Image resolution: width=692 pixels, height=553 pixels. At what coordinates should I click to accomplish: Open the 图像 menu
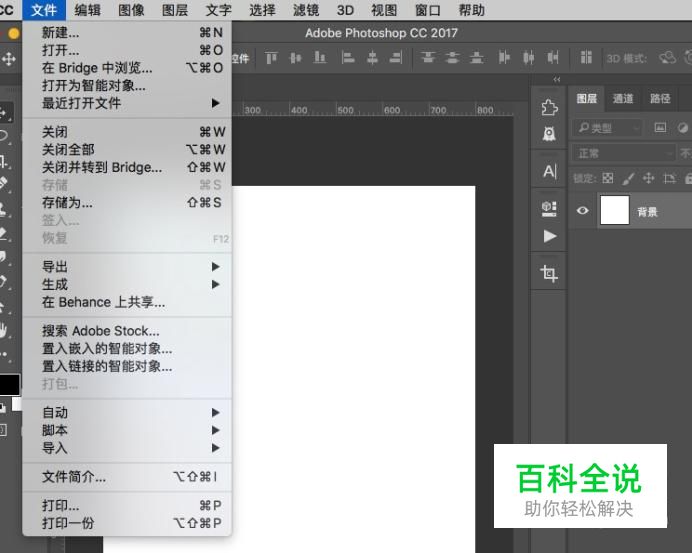131,10
